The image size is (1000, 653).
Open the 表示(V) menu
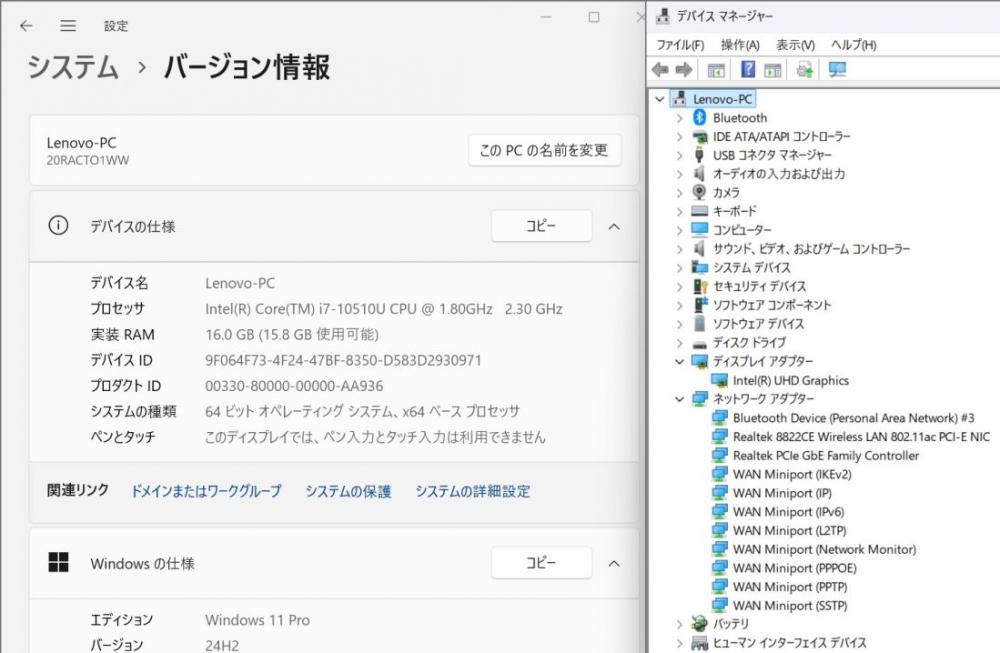tap(795, 45)
